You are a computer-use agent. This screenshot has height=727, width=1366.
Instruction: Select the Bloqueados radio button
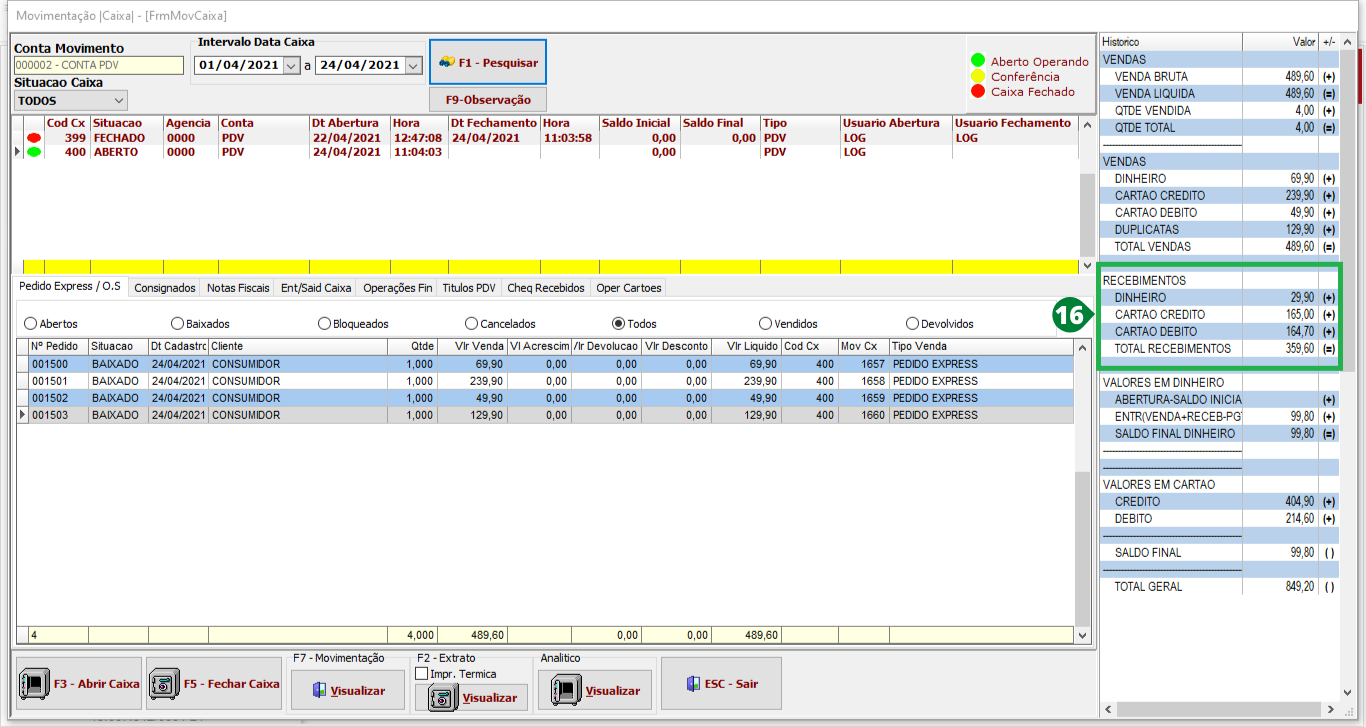point(324,324)
